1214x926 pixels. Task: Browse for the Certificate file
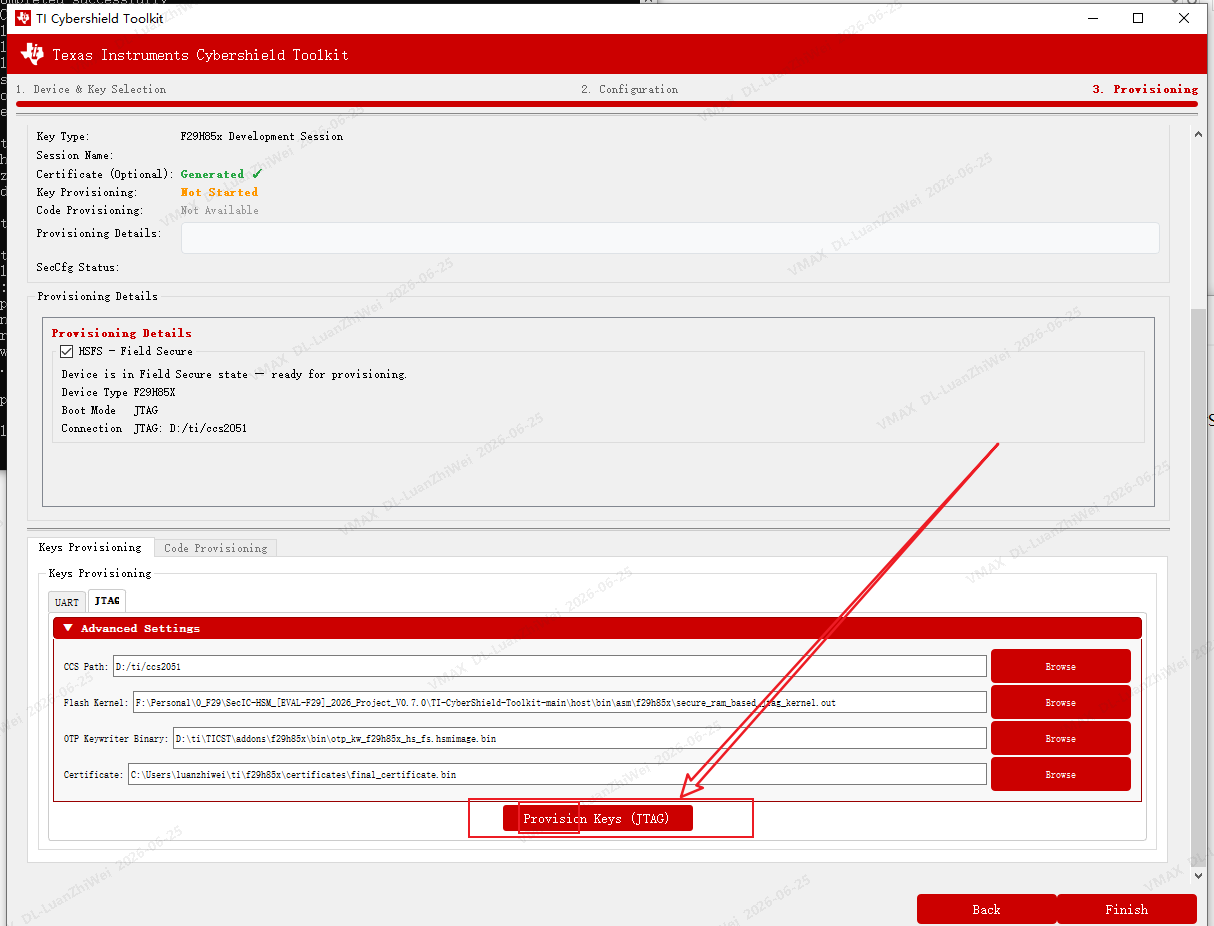point(1061,775)
